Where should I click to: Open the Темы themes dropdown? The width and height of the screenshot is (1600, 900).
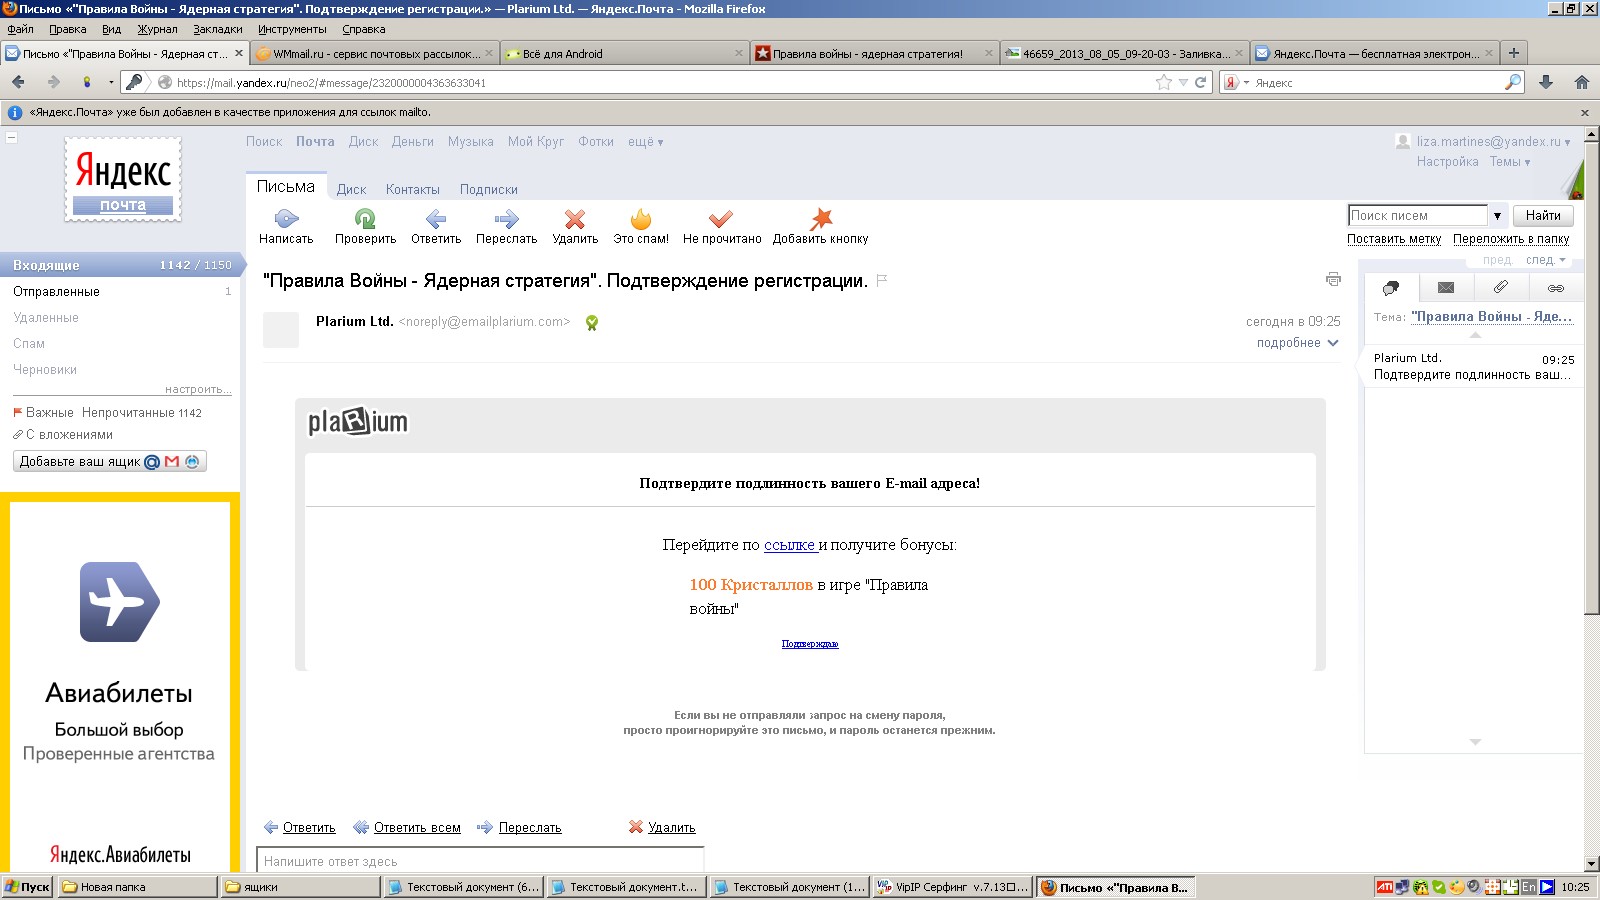(1510, 162)
